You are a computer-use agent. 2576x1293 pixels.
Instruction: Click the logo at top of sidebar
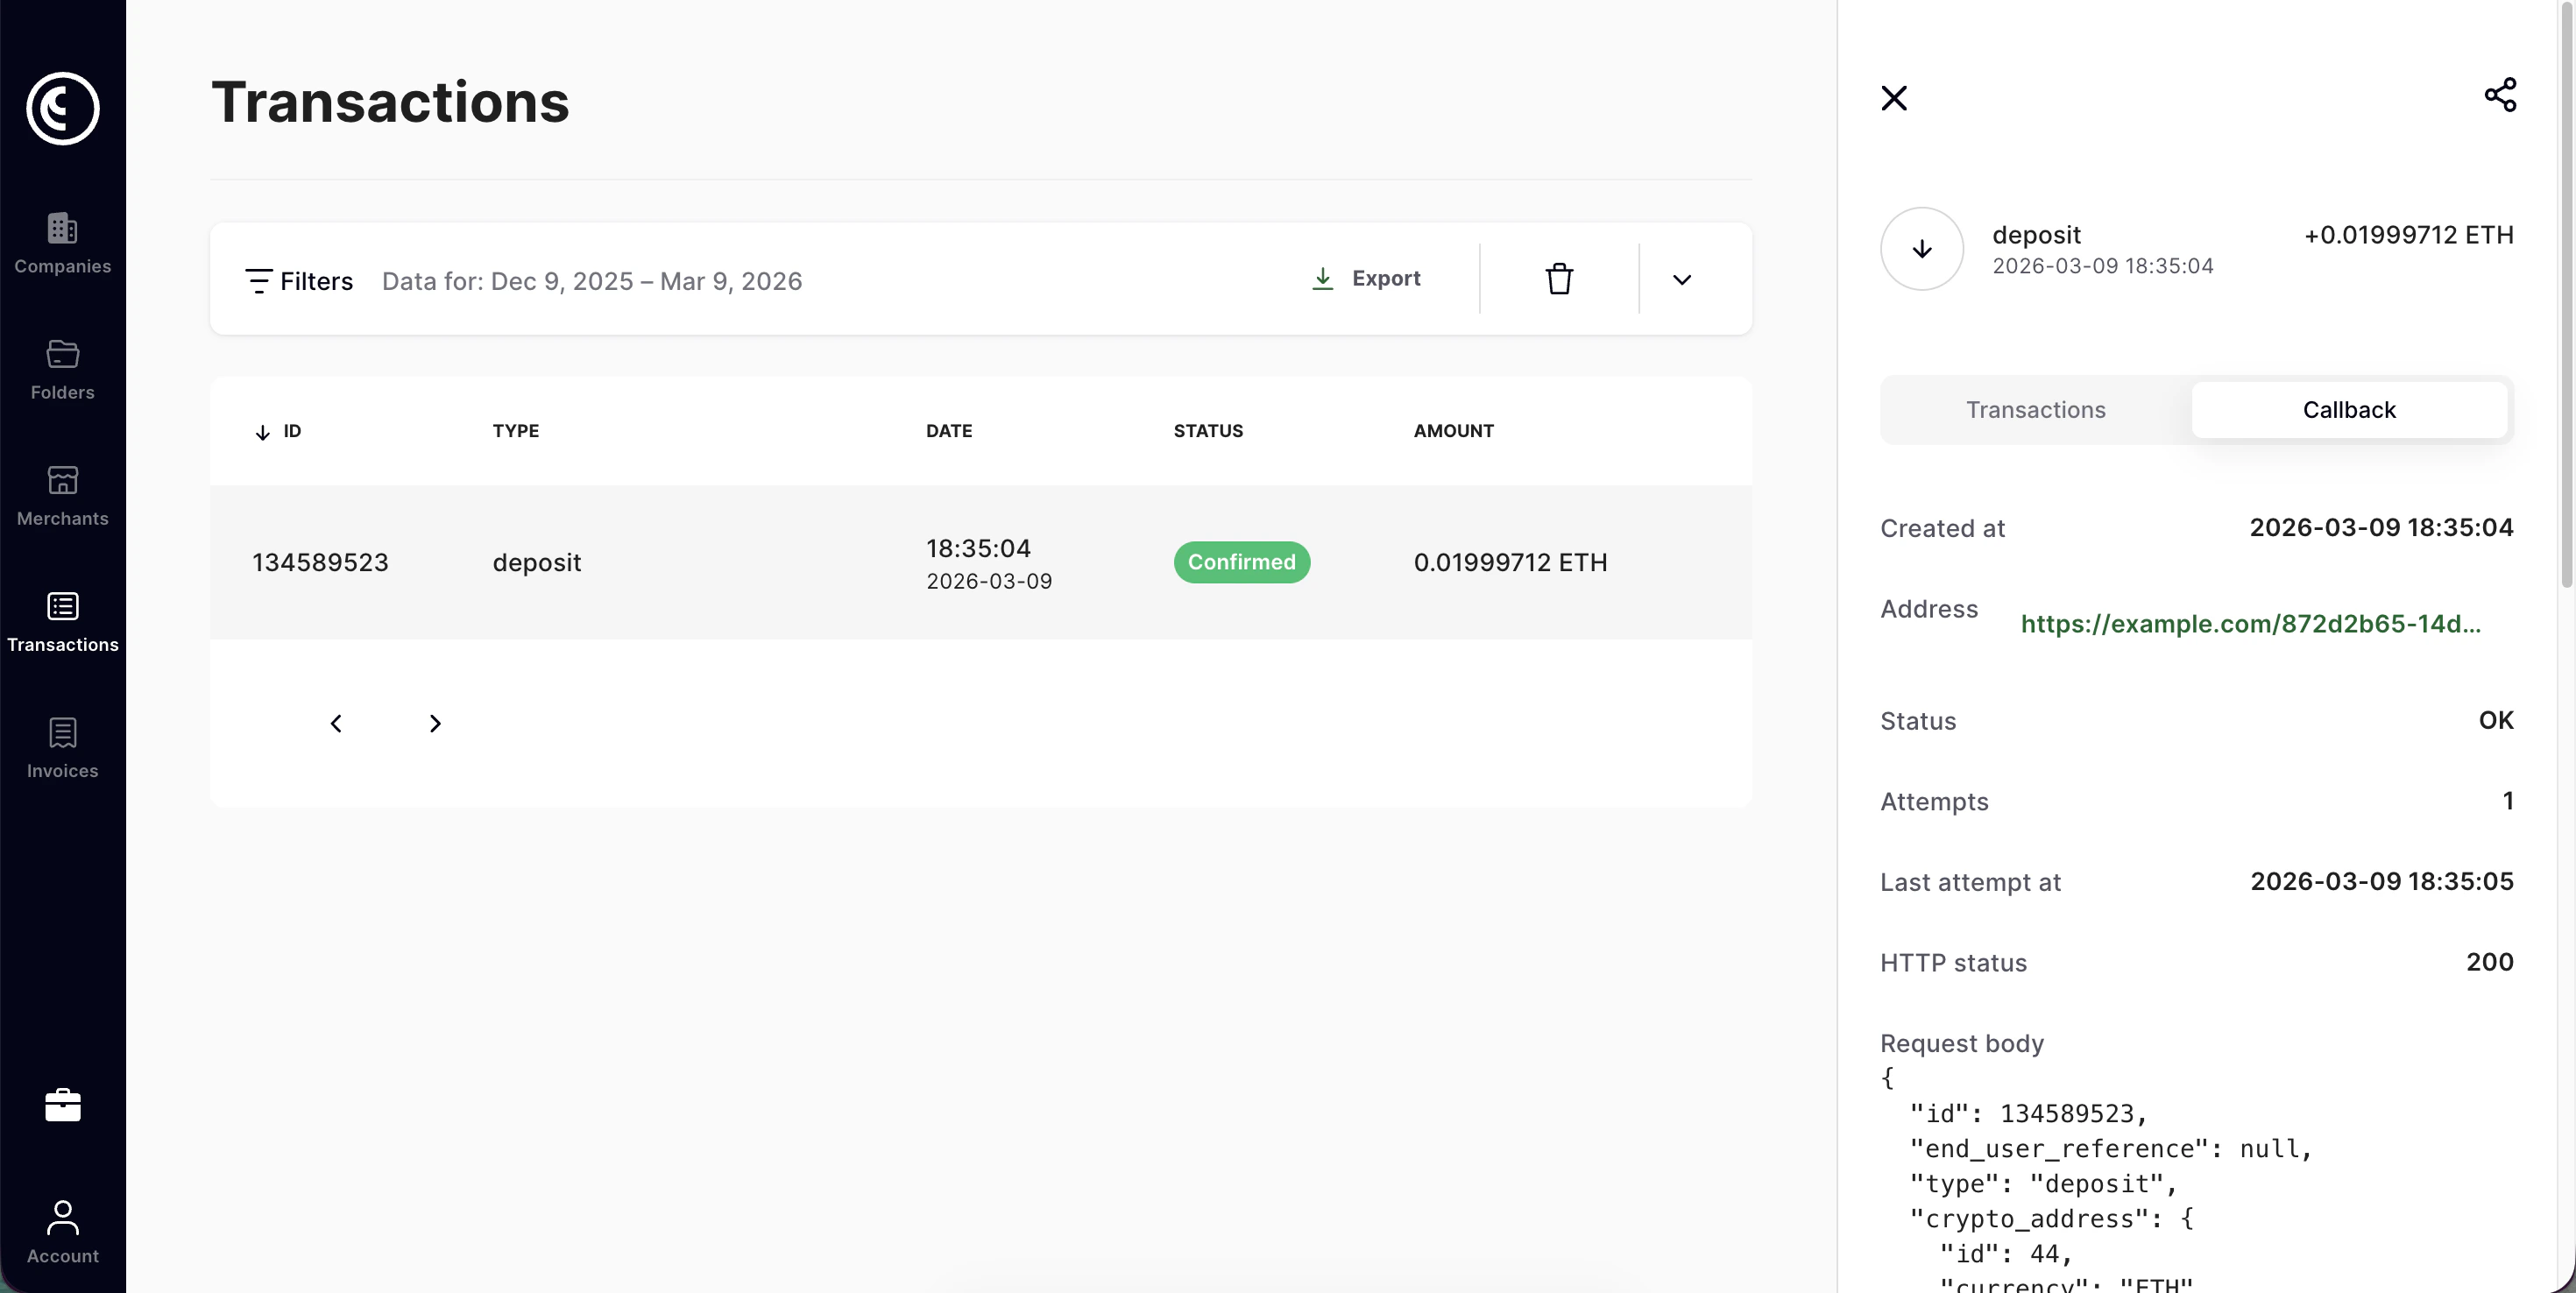(62, 108)
